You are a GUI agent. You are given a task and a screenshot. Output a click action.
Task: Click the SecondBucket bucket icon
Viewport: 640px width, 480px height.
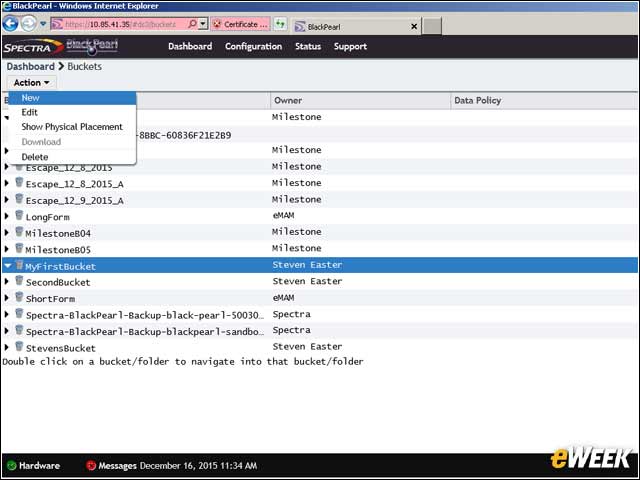19,280
